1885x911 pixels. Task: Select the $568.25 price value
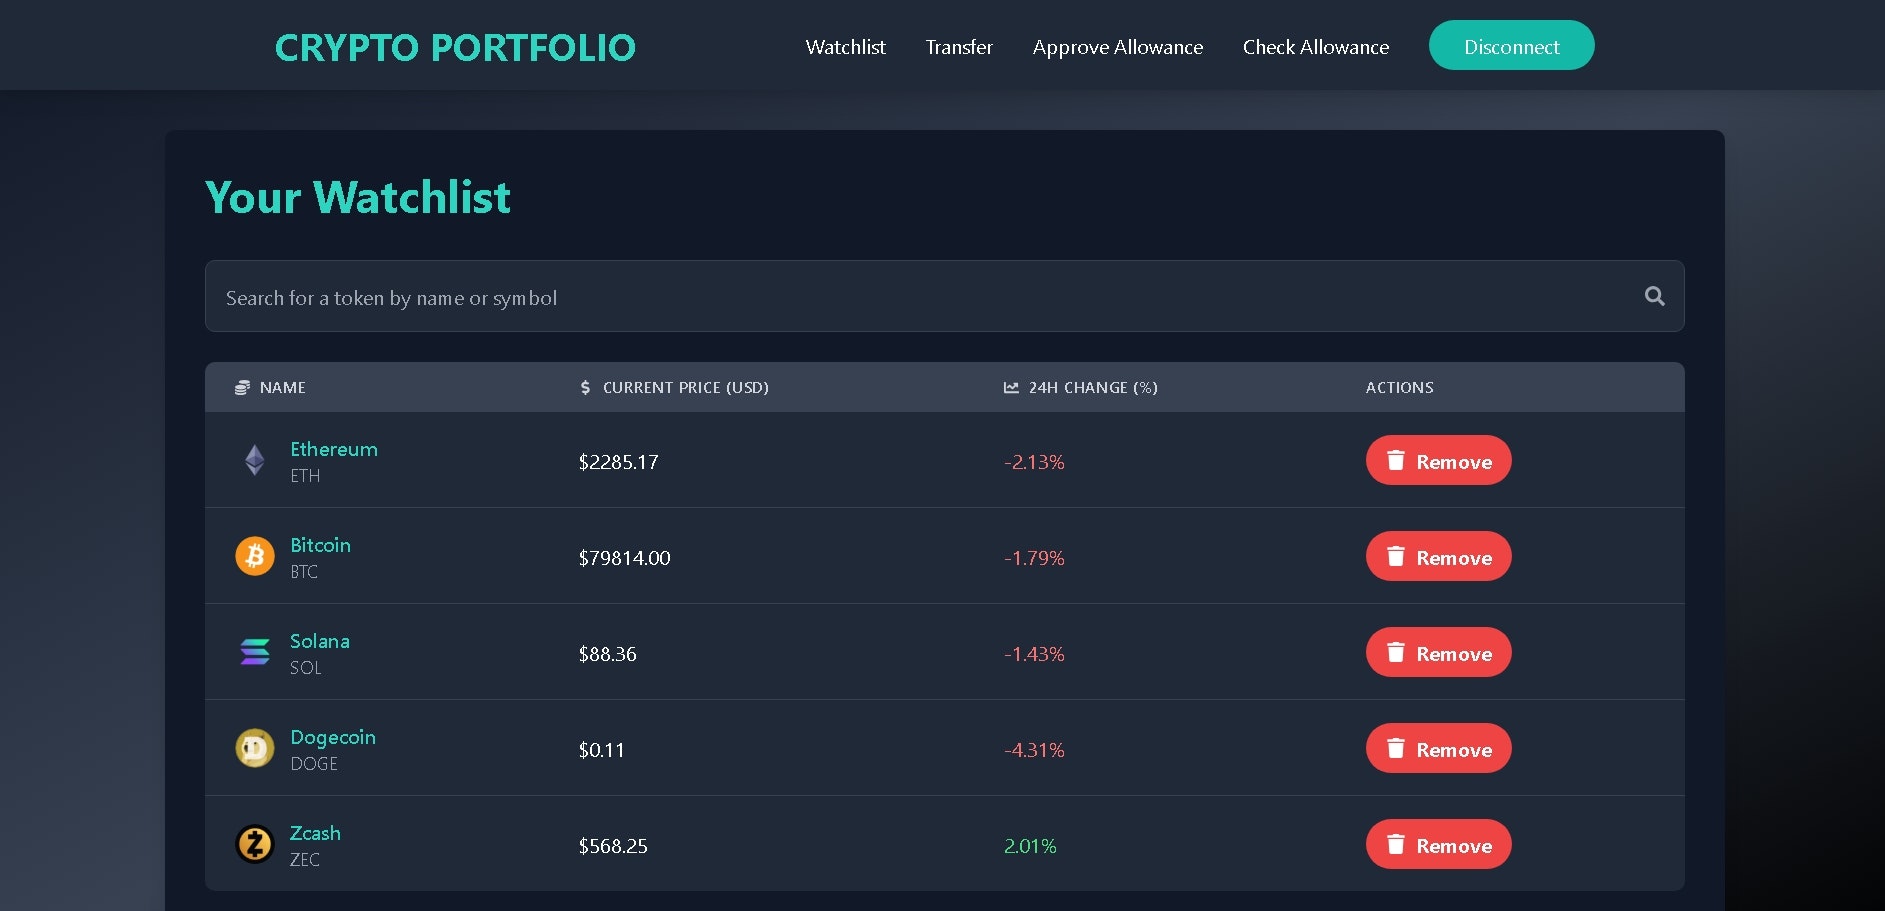[x=613, y=846]
